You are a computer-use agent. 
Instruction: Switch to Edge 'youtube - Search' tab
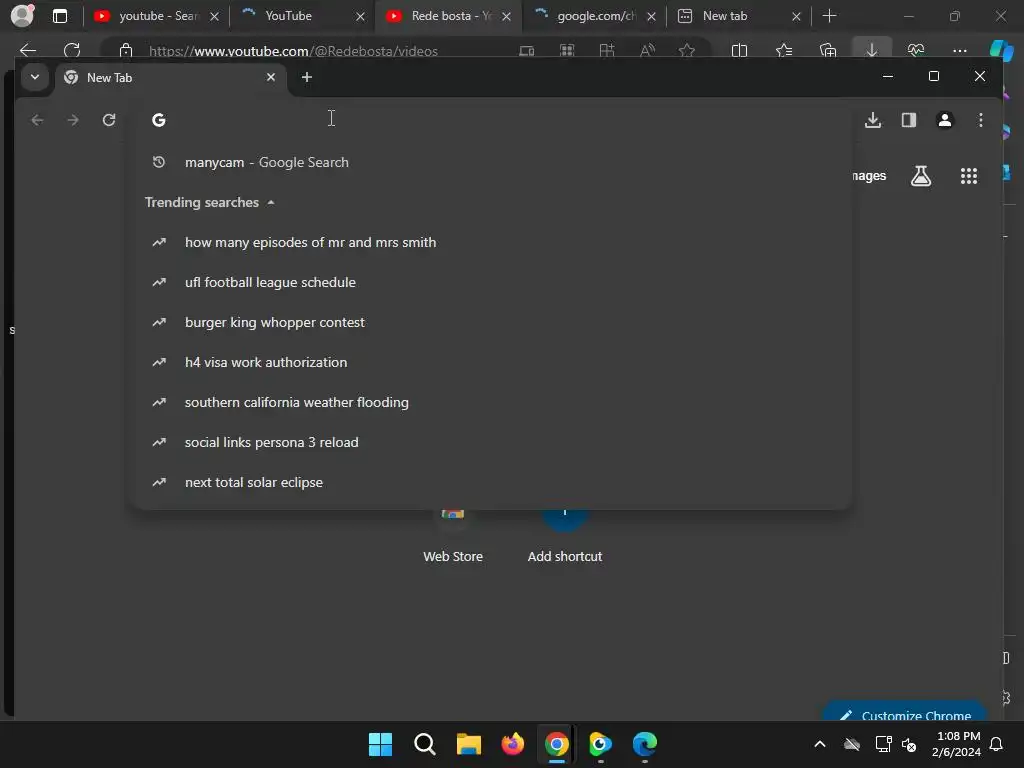pos(156,16)
